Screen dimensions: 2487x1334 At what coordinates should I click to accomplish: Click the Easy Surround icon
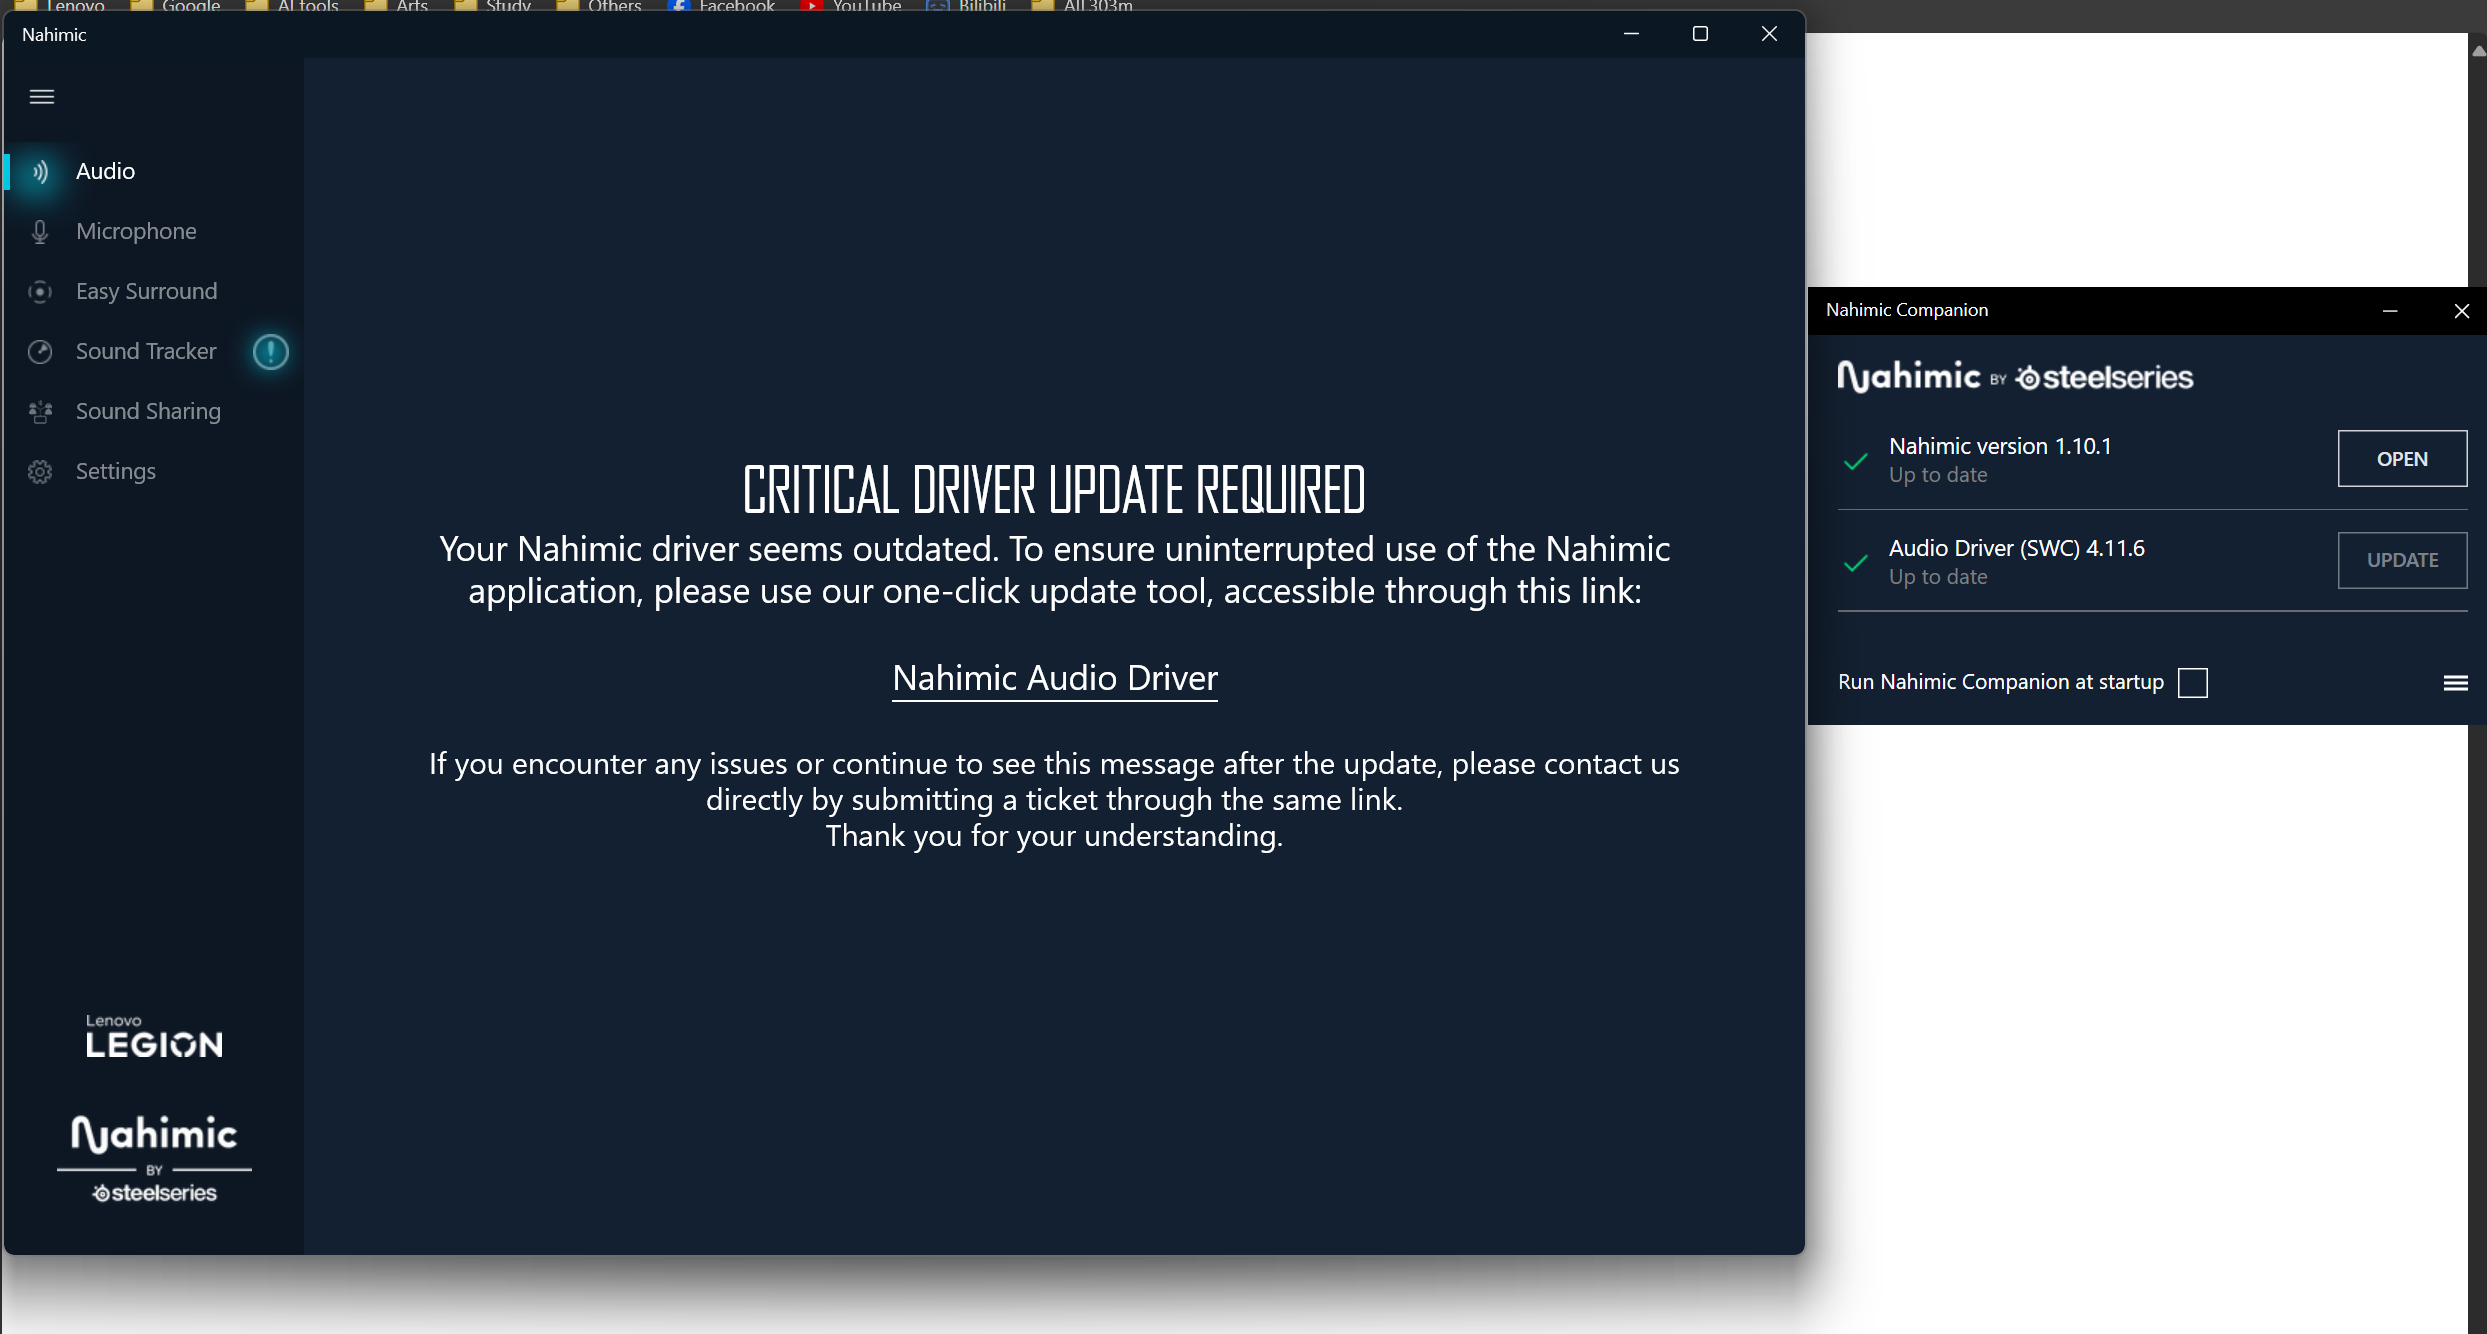40,292
